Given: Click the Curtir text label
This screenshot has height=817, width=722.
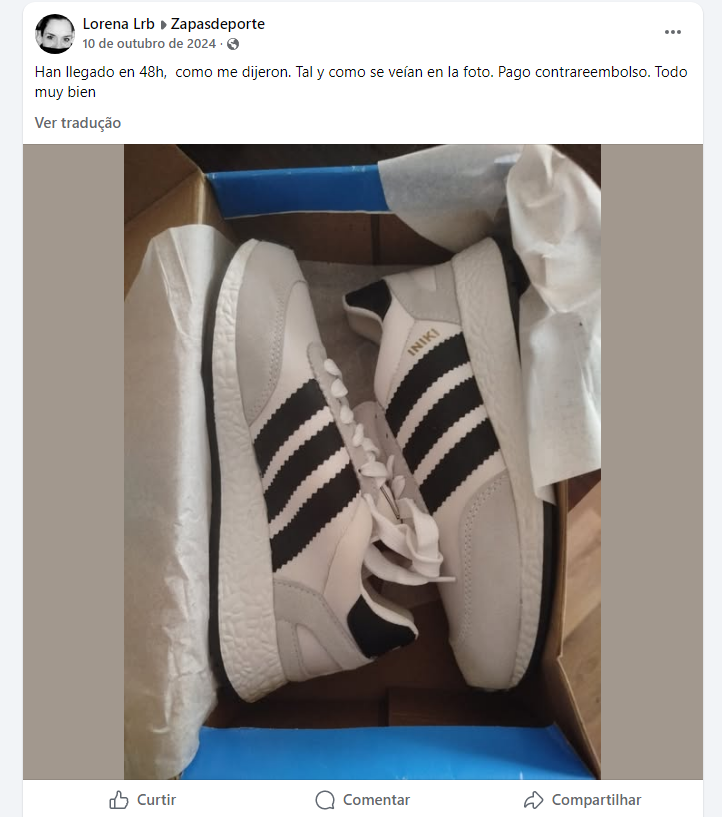Looking at the screenshot, I should 156,800.
